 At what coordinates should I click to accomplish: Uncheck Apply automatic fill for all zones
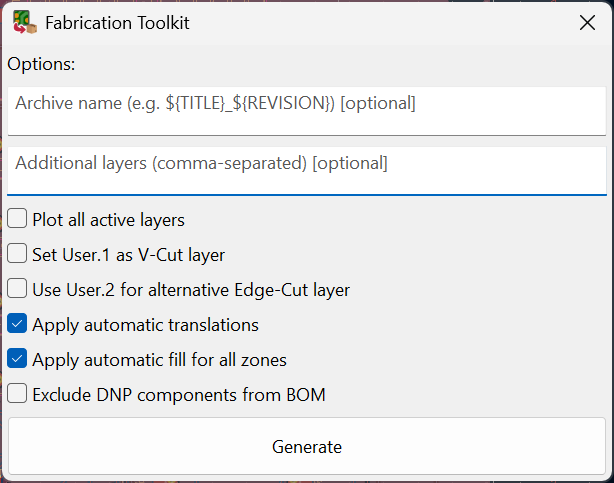17,359
